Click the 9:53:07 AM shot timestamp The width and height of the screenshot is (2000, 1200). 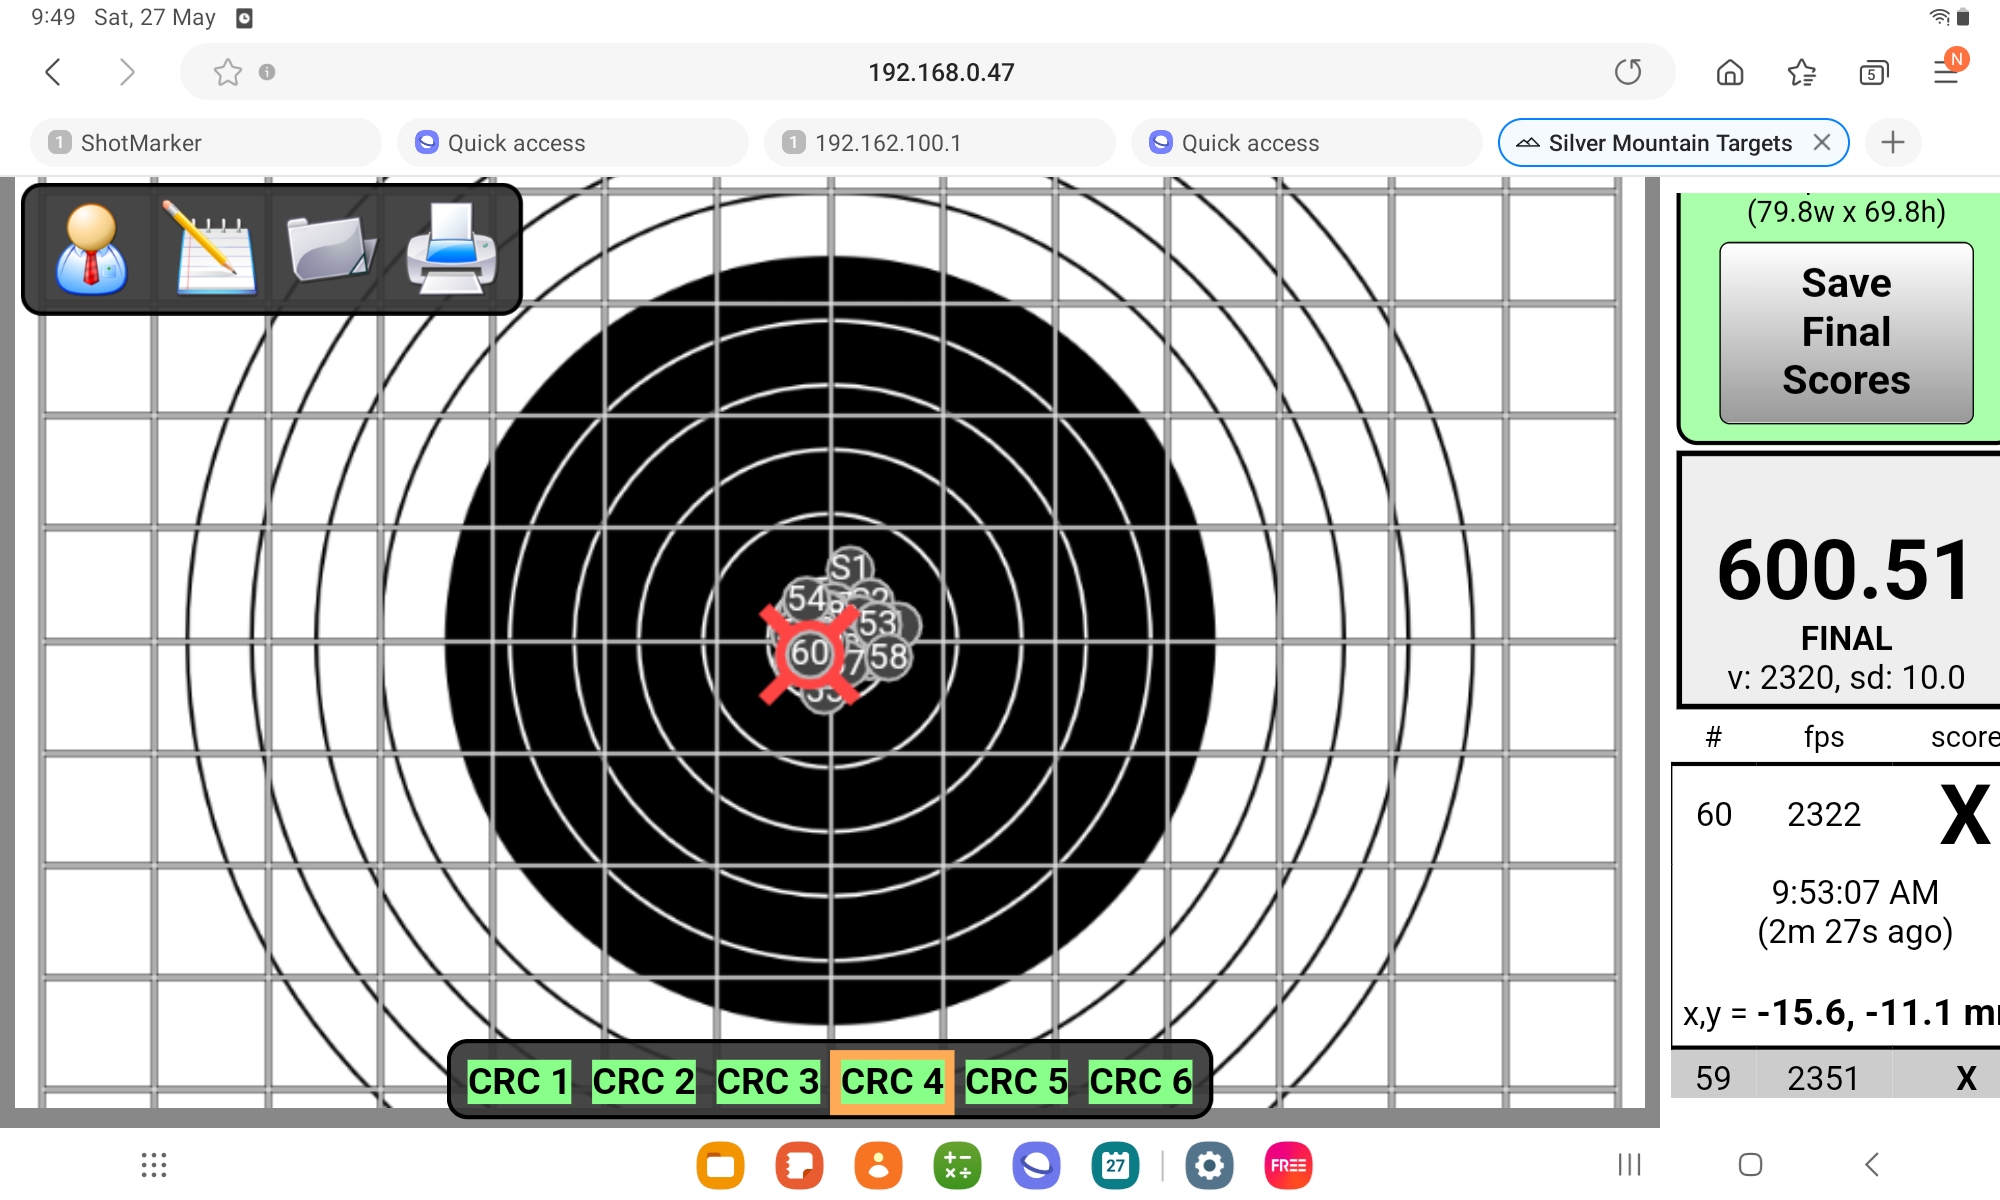(1855, 892)
